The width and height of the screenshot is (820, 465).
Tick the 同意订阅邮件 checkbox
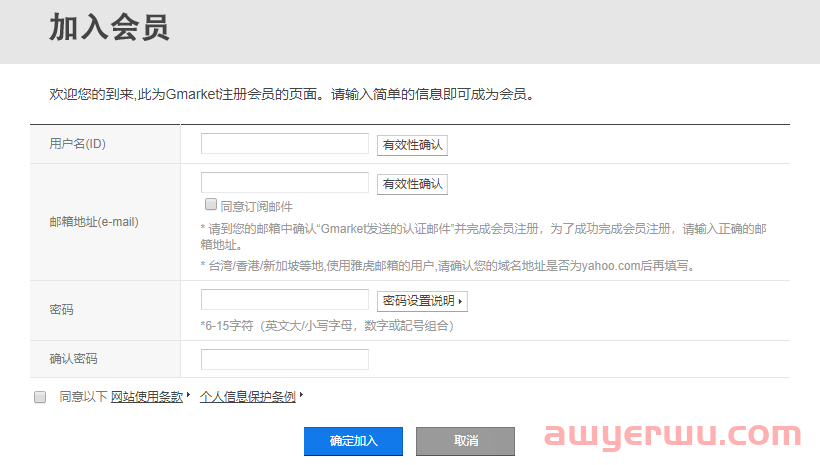click(x=211, y=204)
